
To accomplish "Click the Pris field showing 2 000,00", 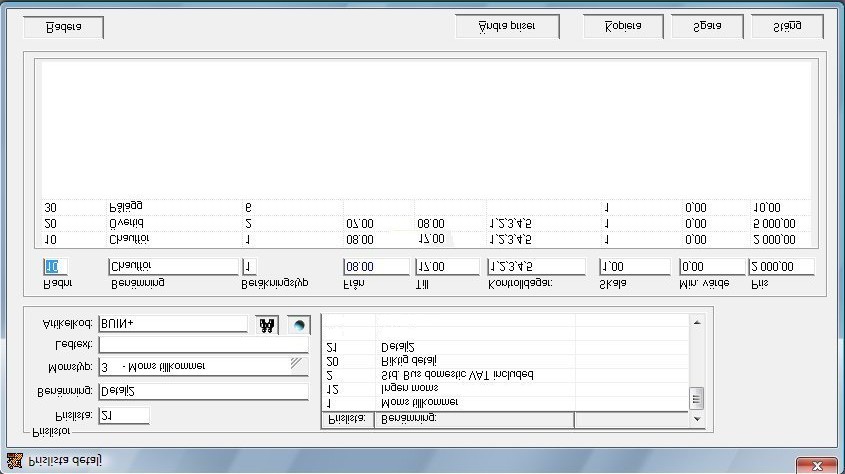I will (x=781, y=267).
